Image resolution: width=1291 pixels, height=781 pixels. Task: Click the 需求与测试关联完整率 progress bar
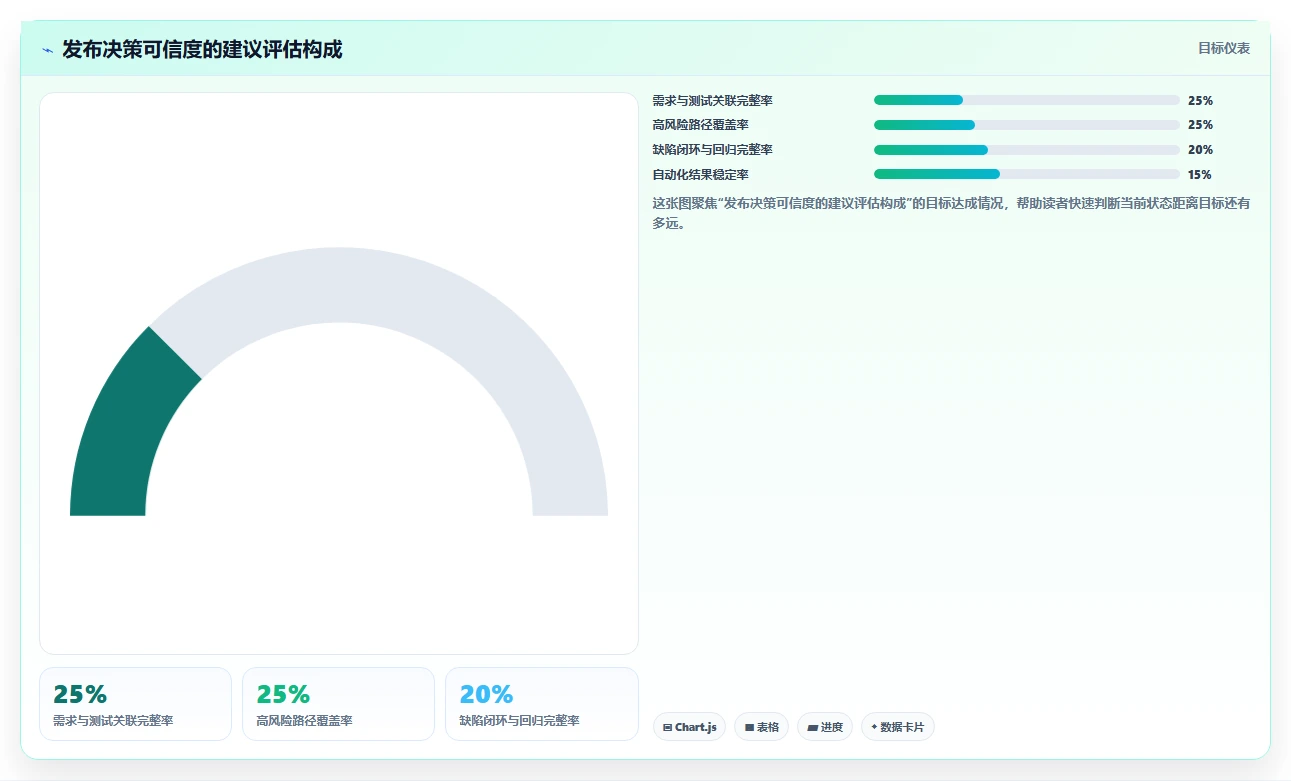pyautogui.click(x=1026, y=100)
